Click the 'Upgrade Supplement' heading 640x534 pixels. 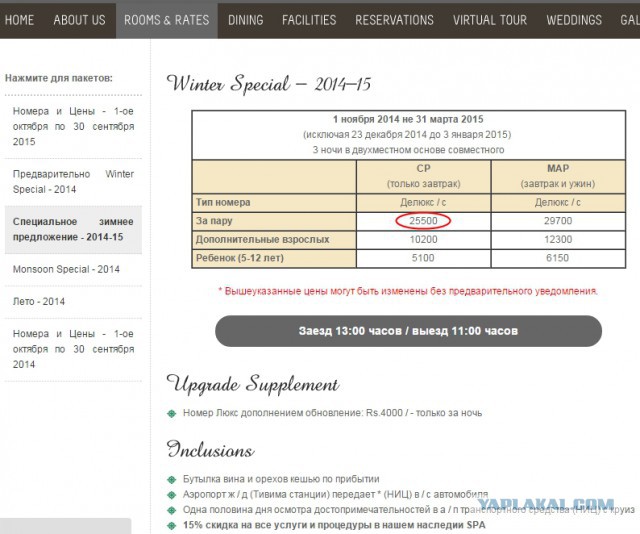253,385
